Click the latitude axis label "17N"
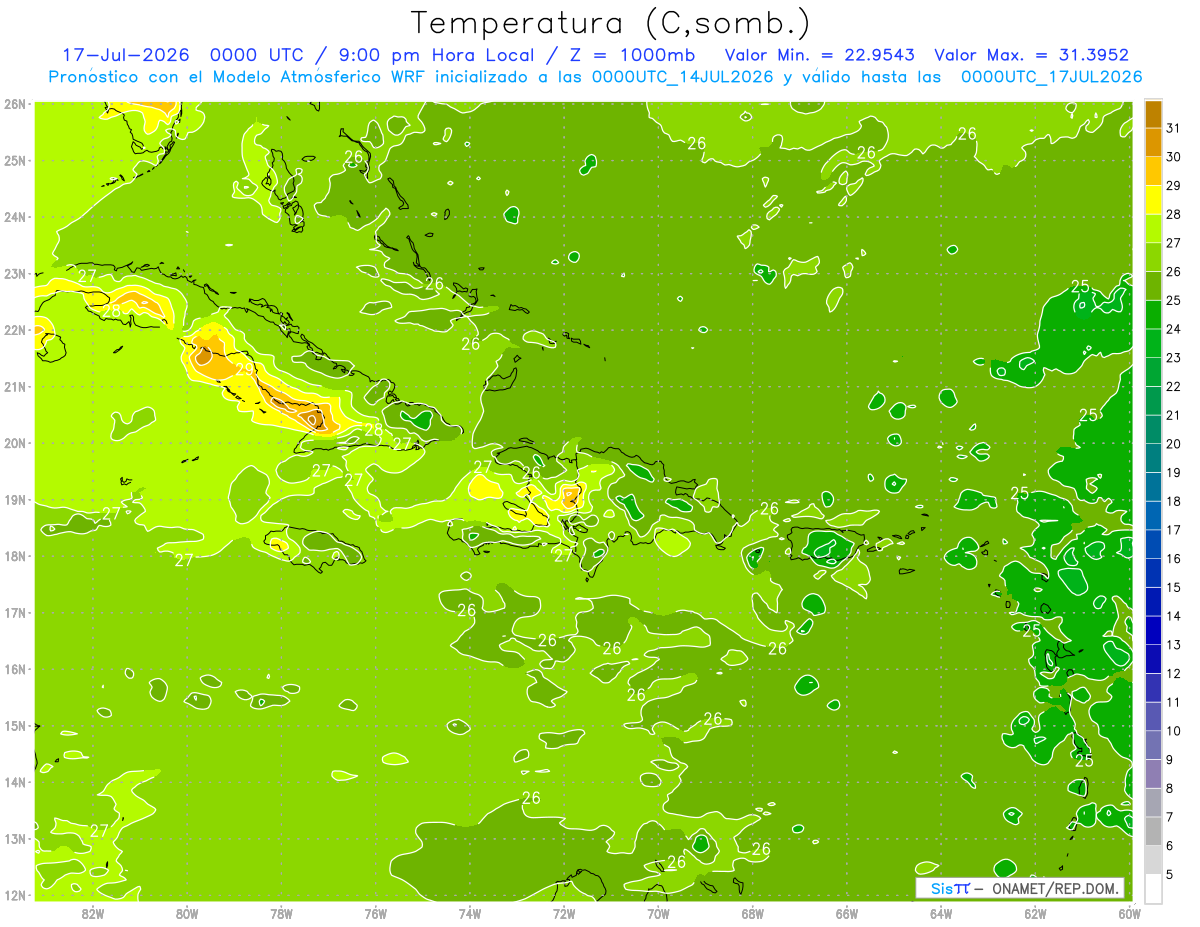This screenshot has width=1200, height=927. [15, 613]
